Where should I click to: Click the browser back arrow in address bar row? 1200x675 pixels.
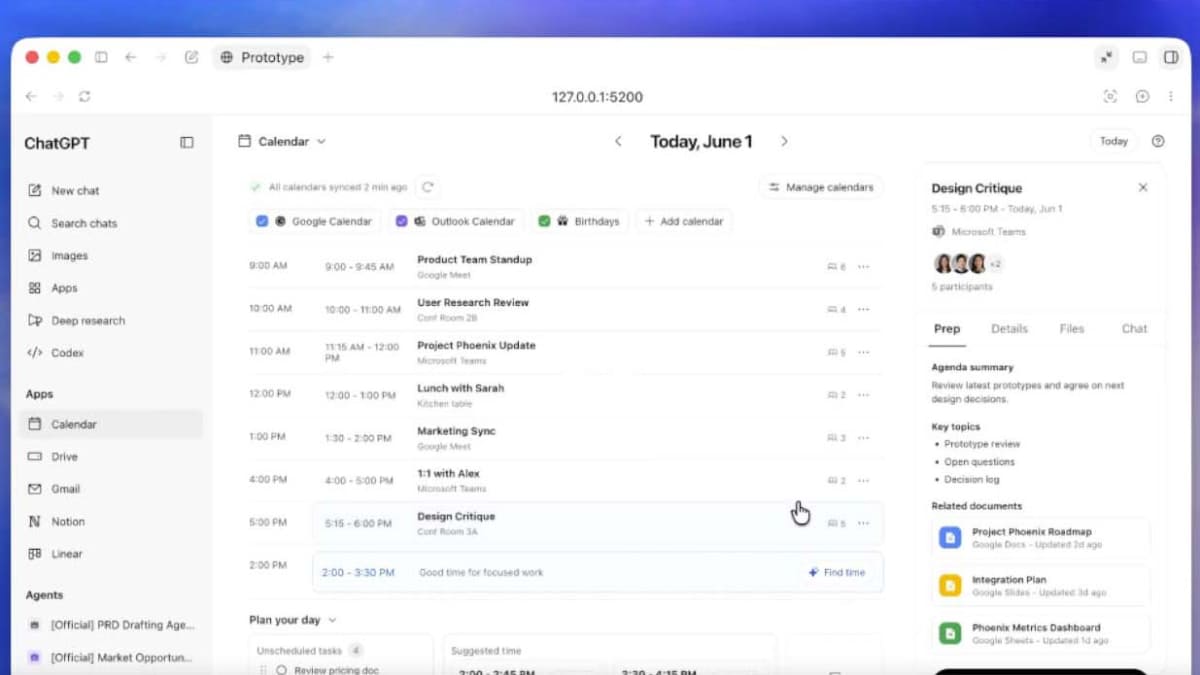[31, 97]
